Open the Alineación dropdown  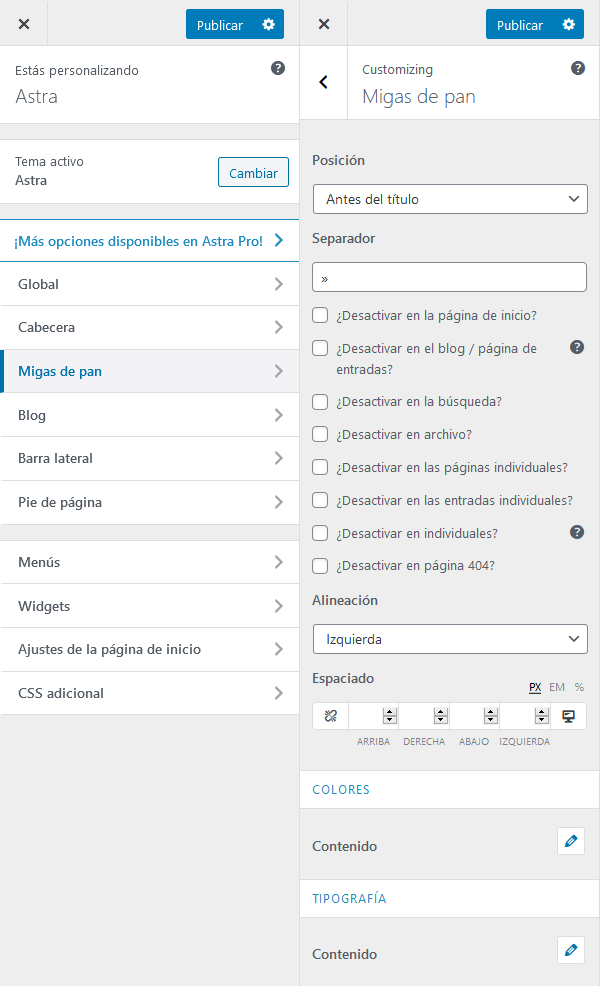[449, 639]
